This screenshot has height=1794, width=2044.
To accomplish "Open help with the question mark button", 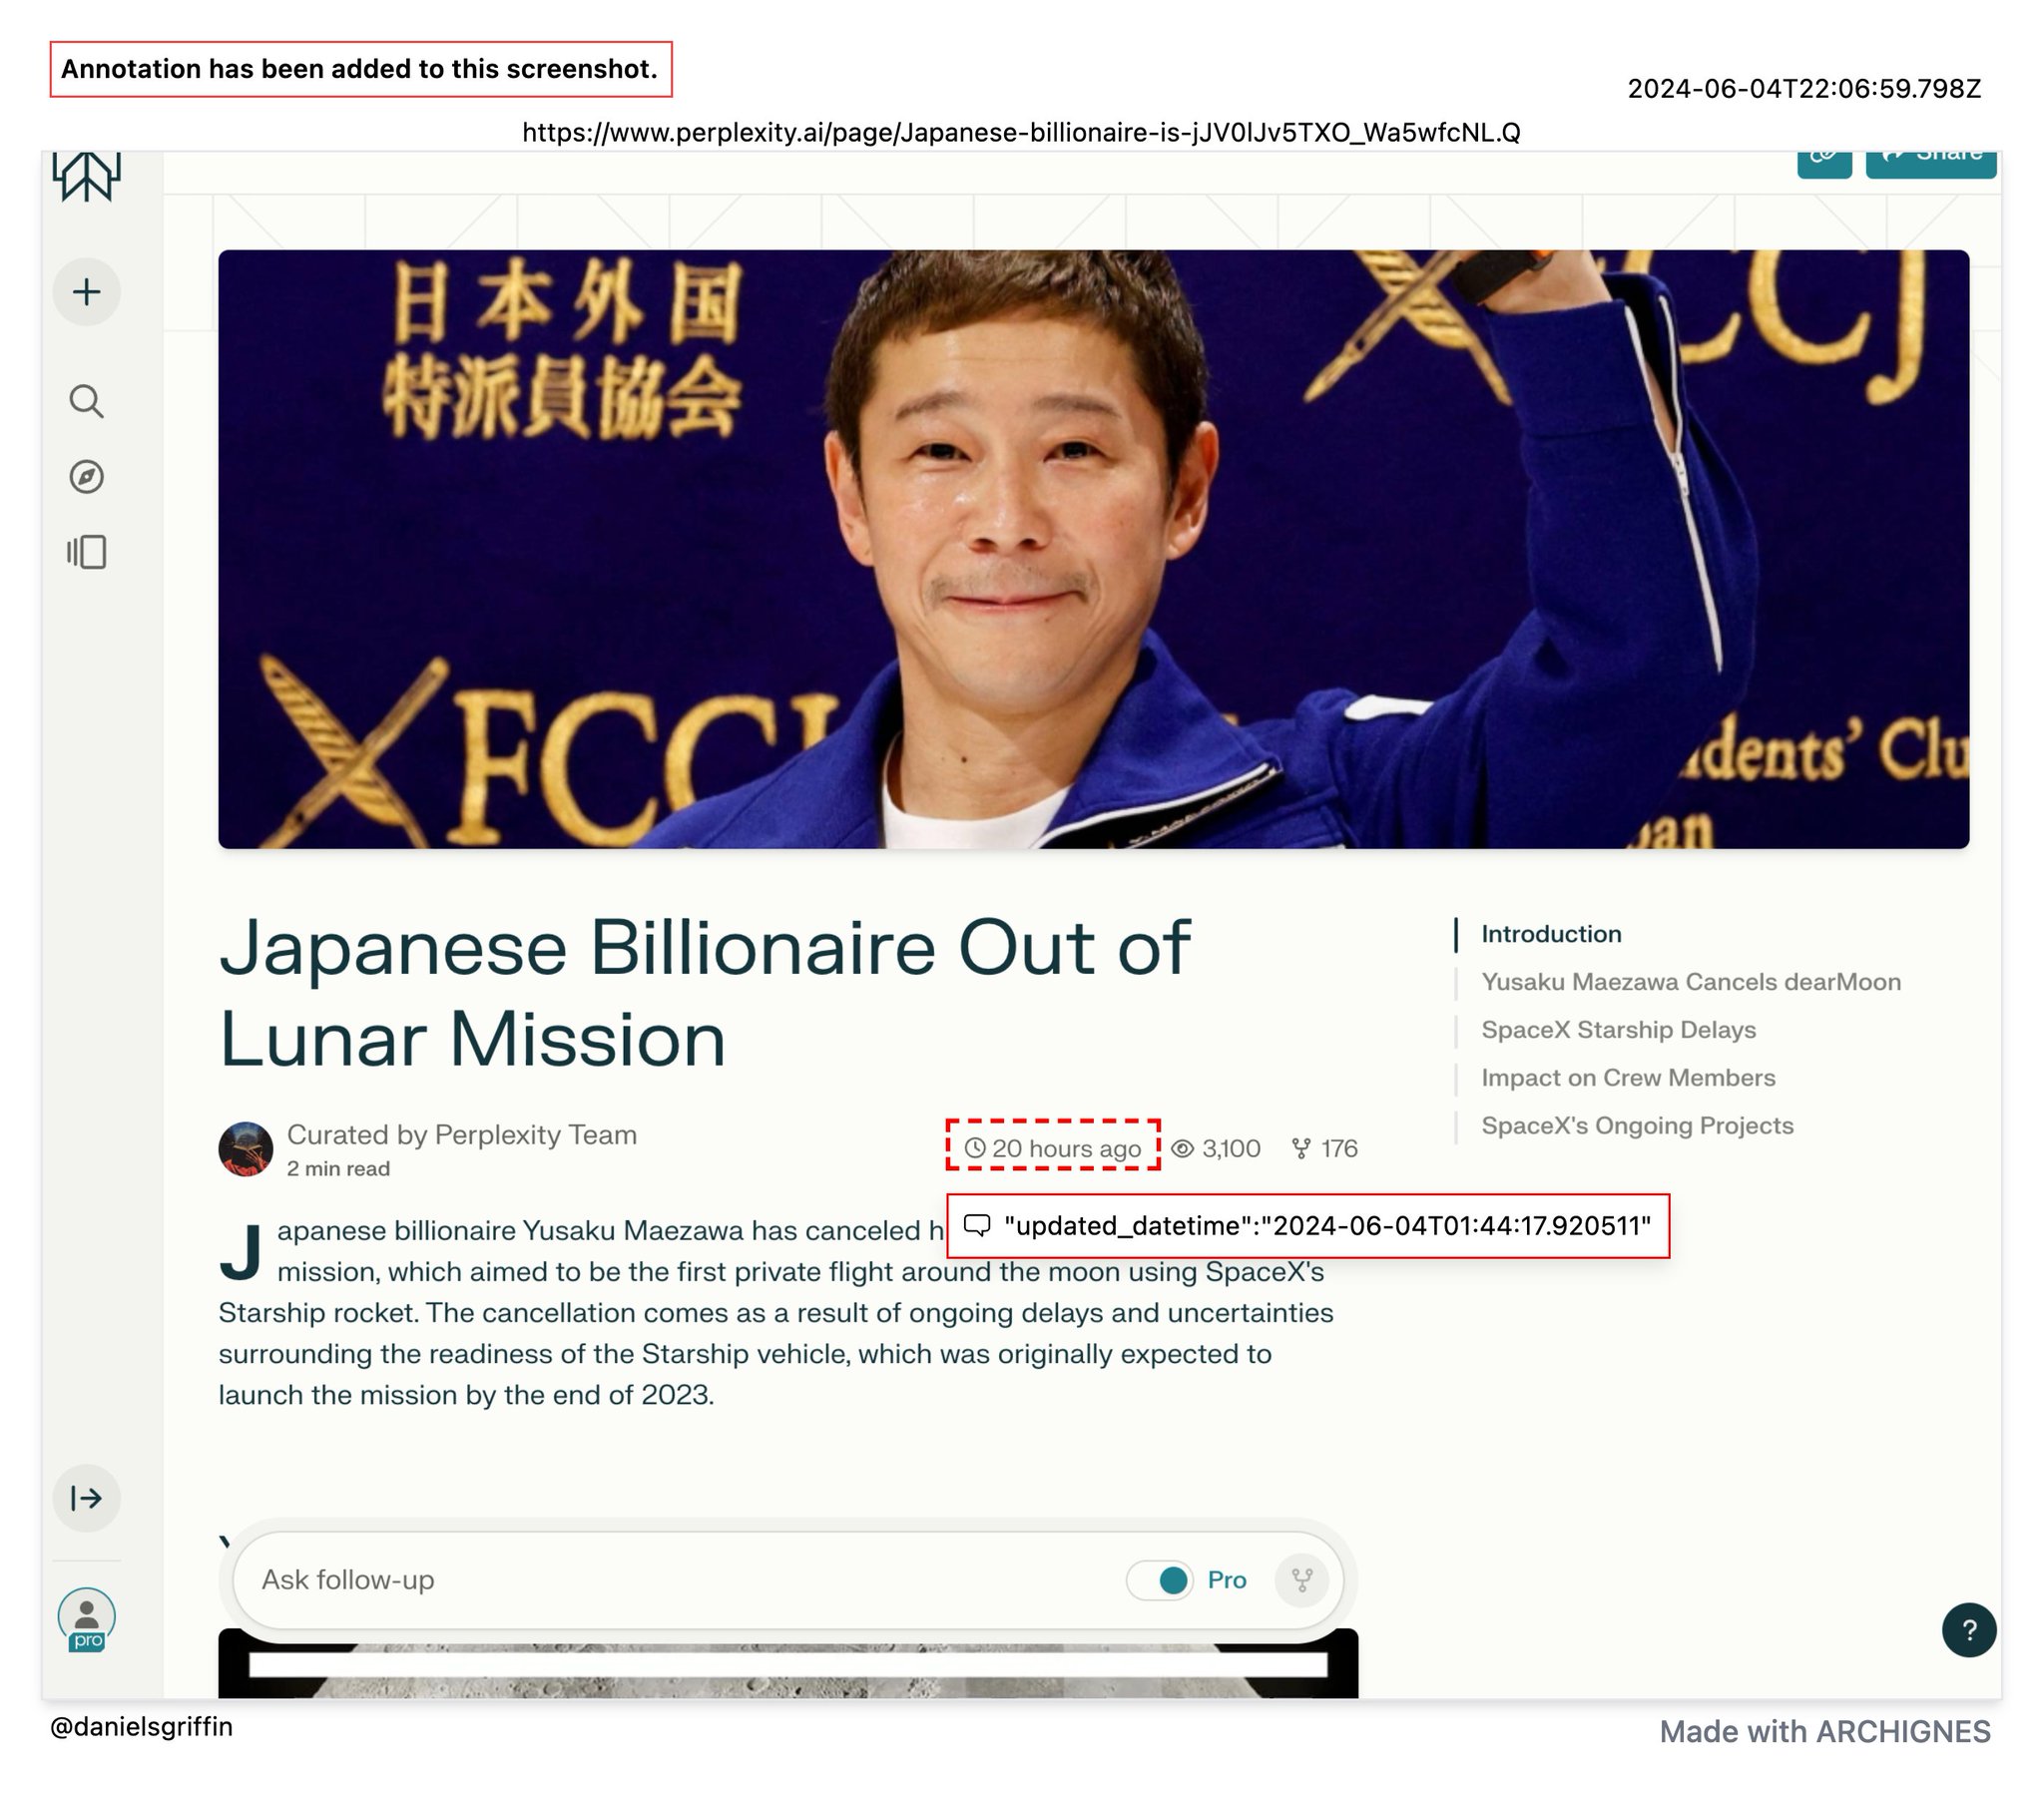I will (x=1969, y=1630).
